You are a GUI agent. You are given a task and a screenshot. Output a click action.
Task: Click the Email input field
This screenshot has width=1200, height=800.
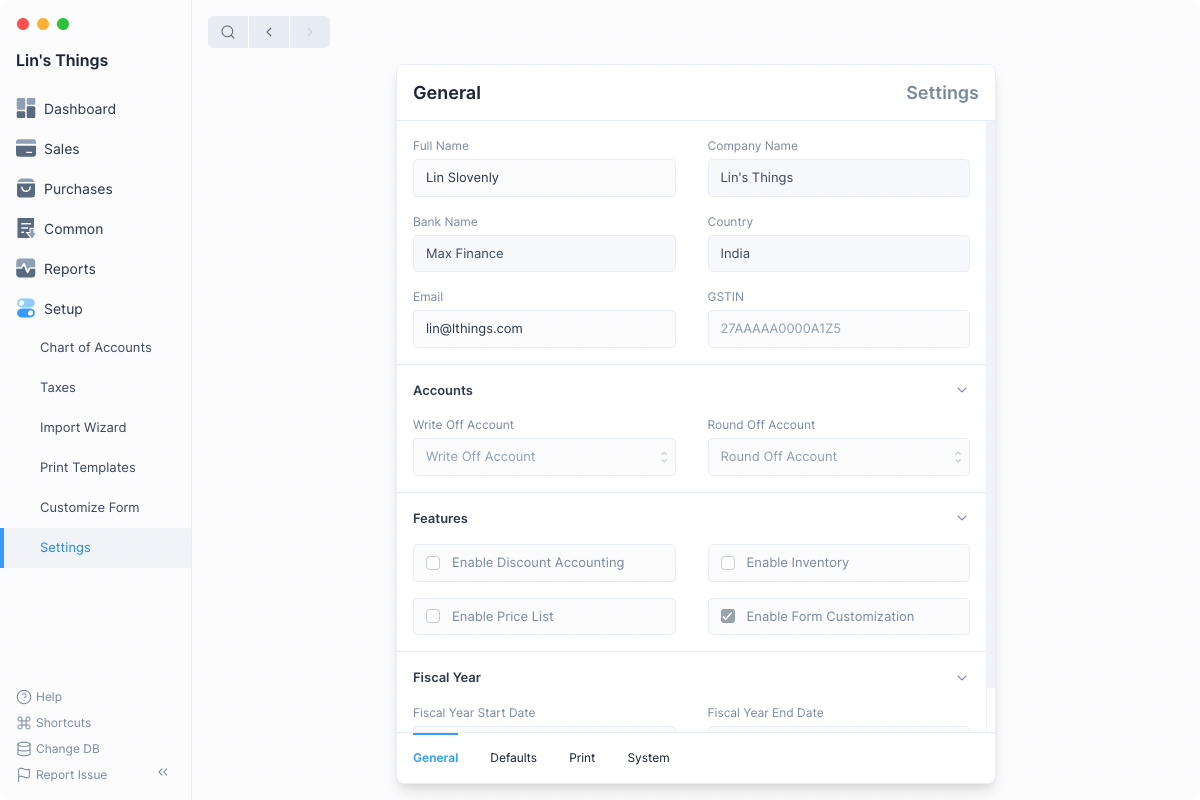(544, 329)
